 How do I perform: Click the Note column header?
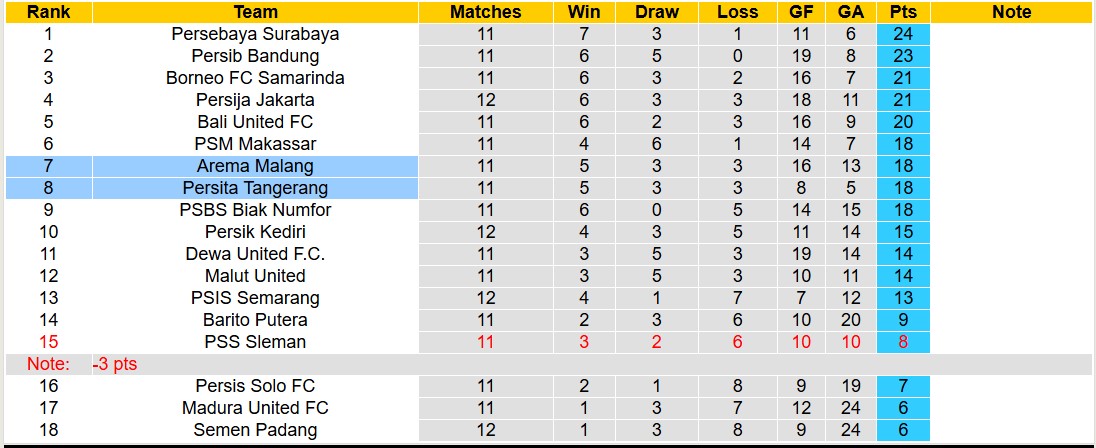coord(1011,12)
